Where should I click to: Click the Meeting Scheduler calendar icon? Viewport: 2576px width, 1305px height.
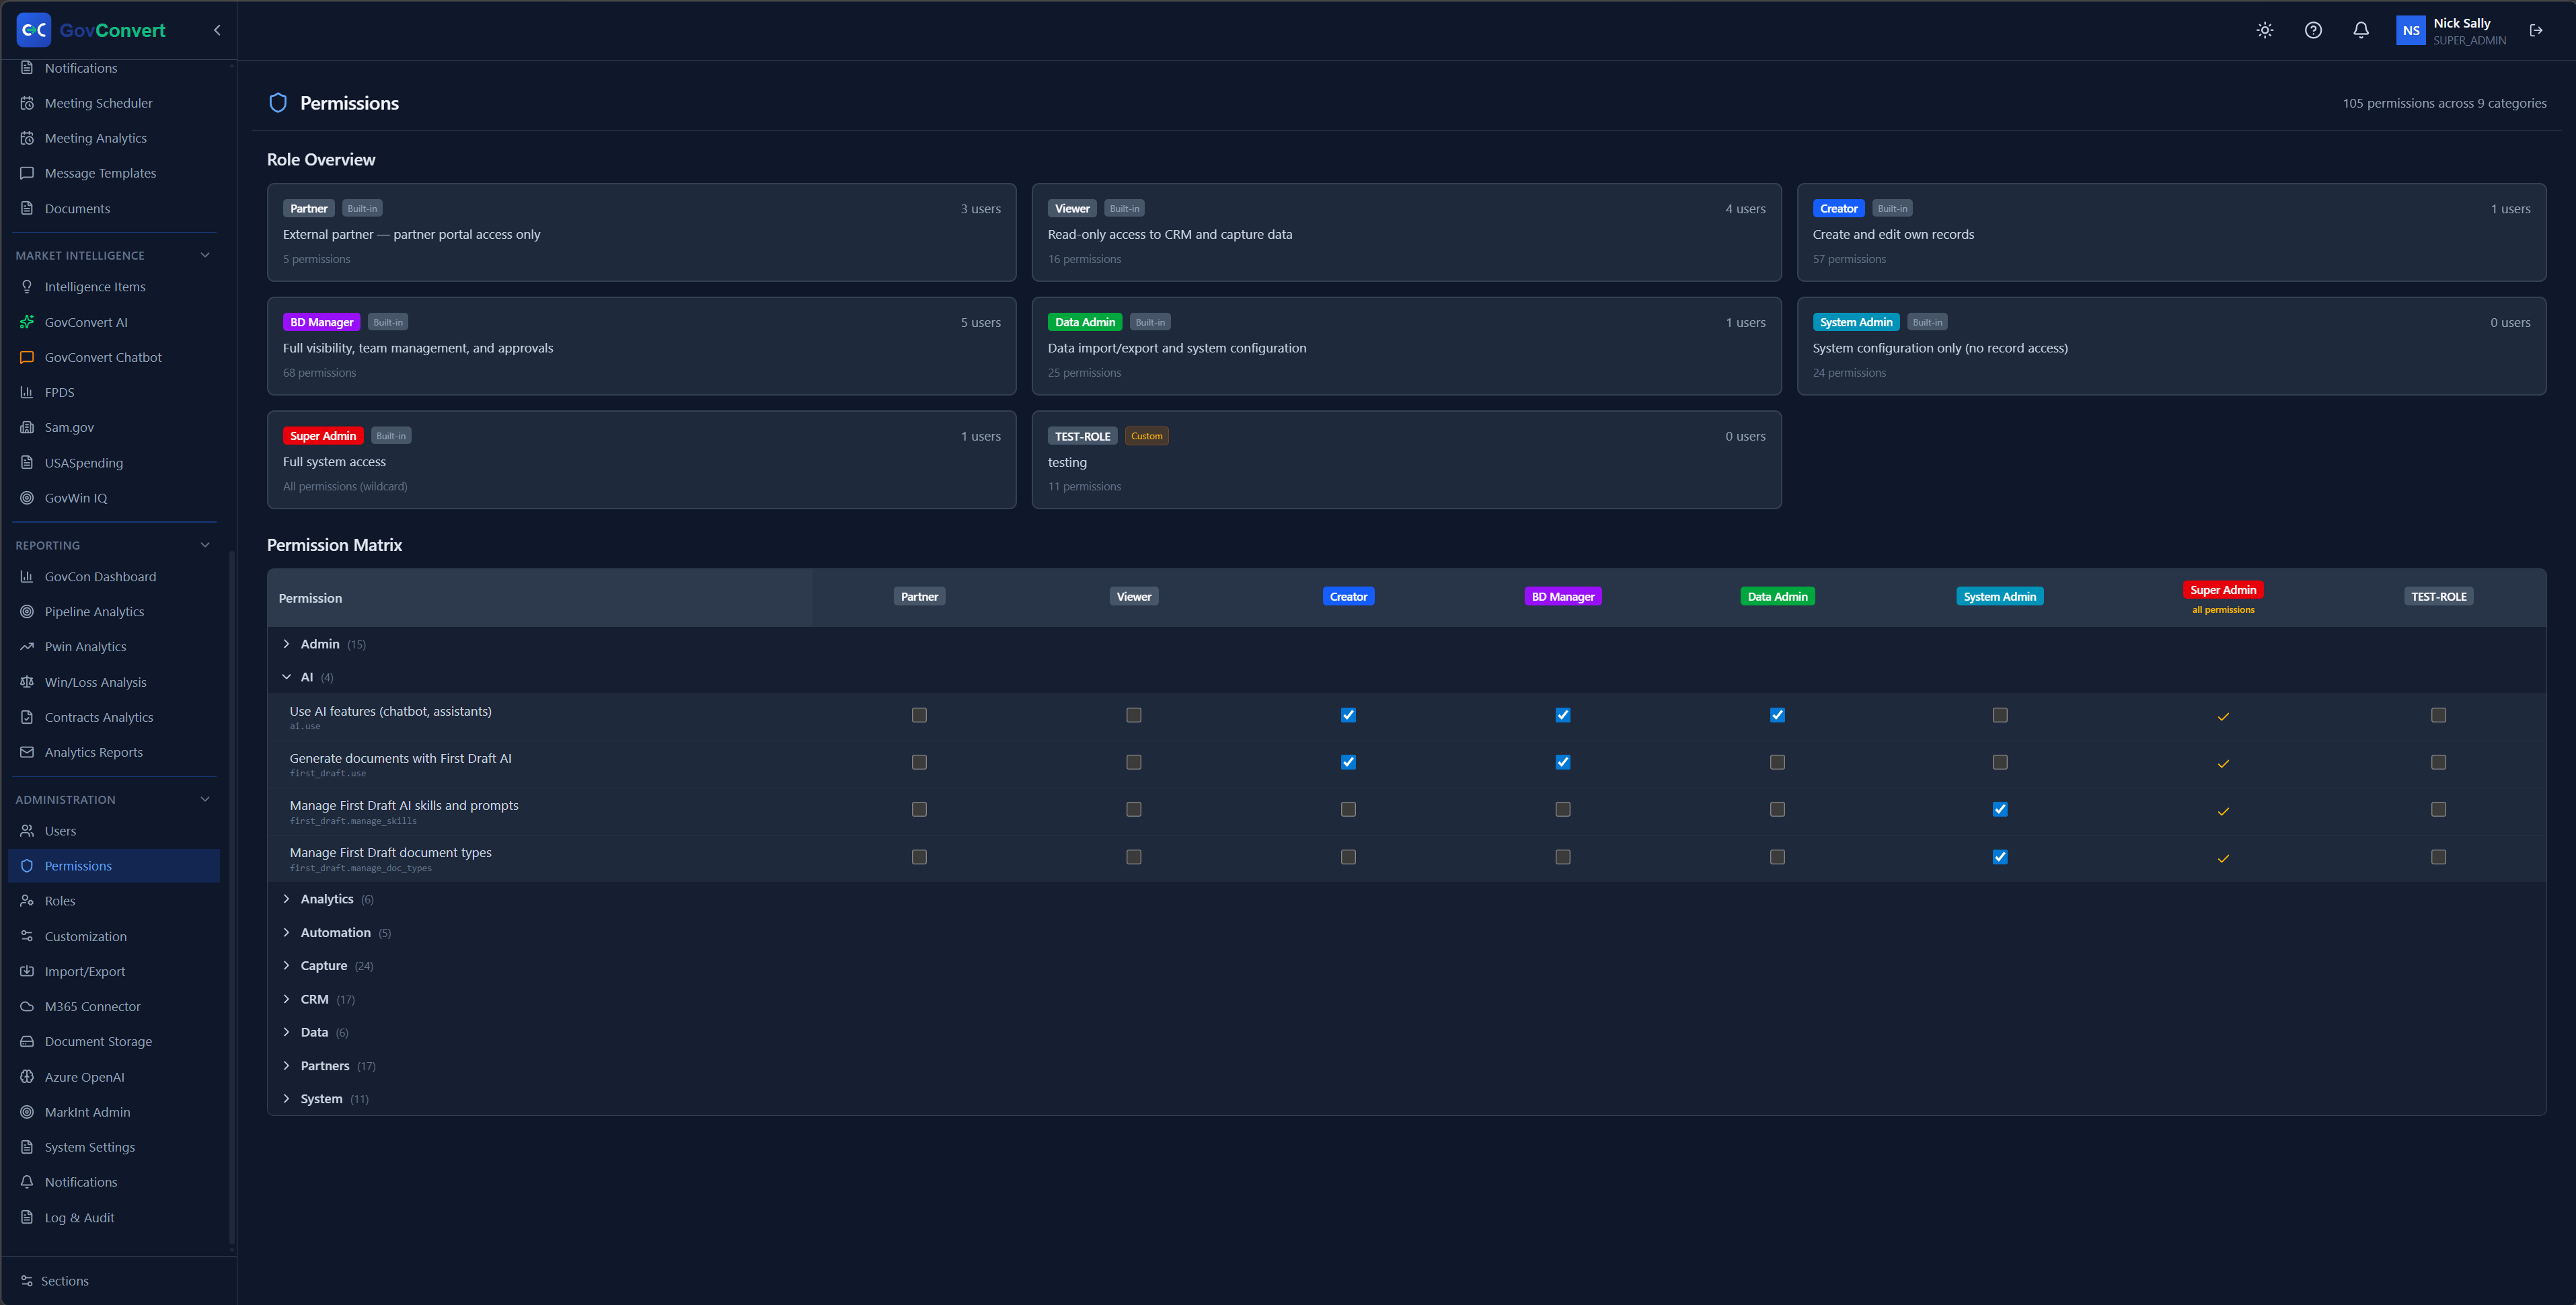(27, 103)
